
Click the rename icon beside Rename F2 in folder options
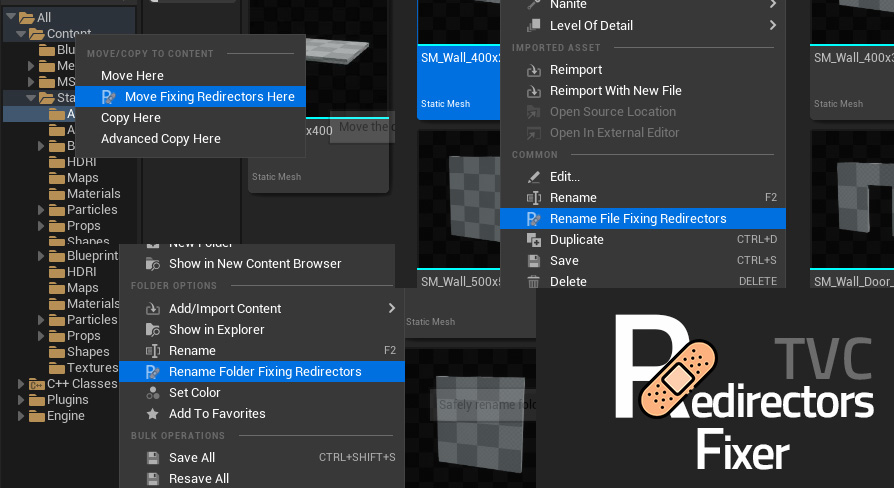coord(153,351)
